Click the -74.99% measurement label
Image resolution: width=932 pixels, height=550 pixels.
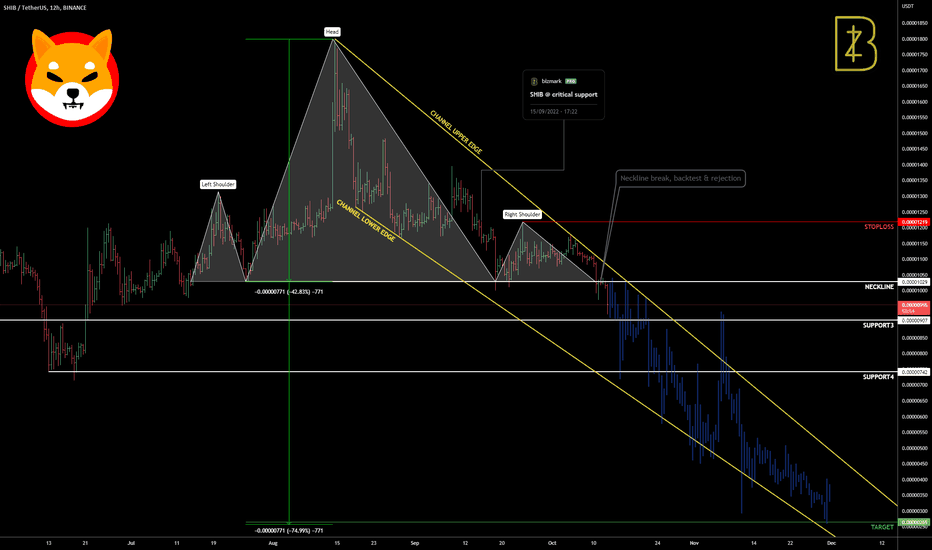click(x=289, y=530)
